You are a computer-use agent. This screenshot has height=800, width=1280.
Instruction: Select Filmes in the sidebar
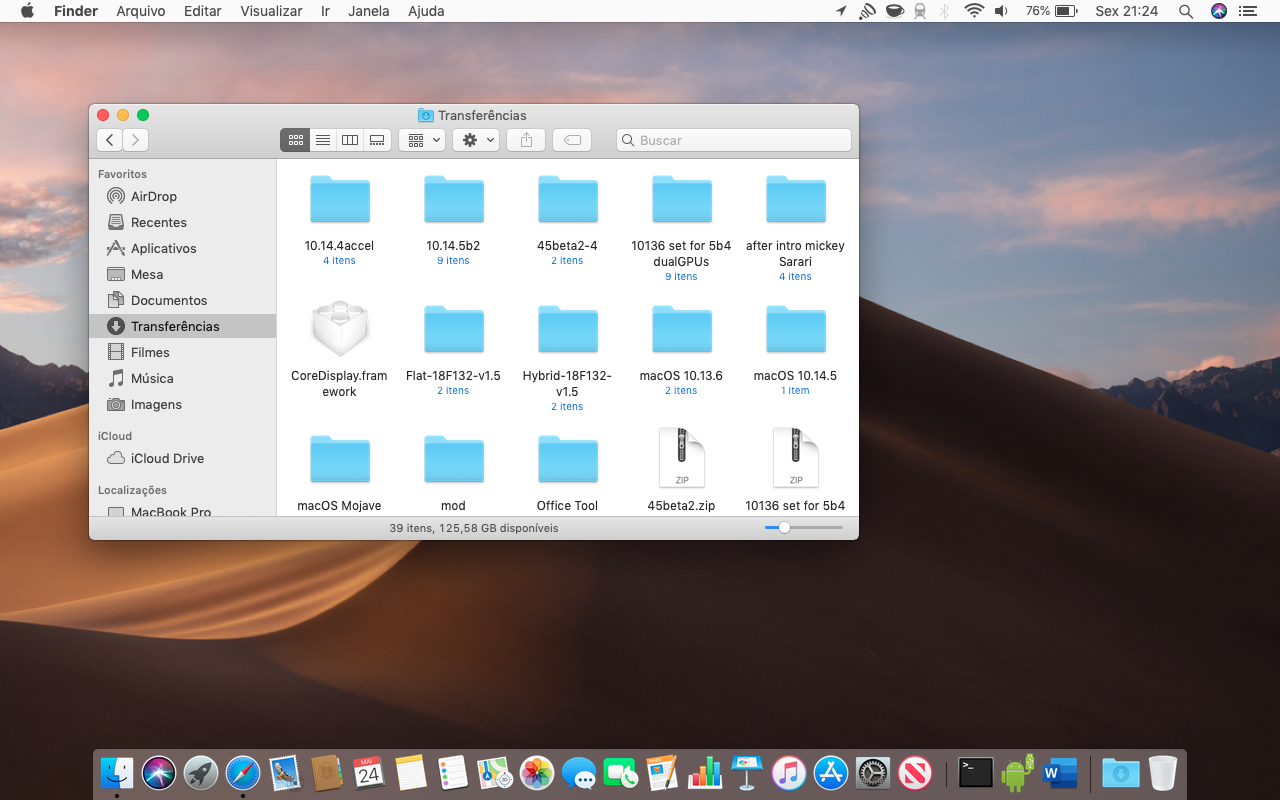coord(150,353)
